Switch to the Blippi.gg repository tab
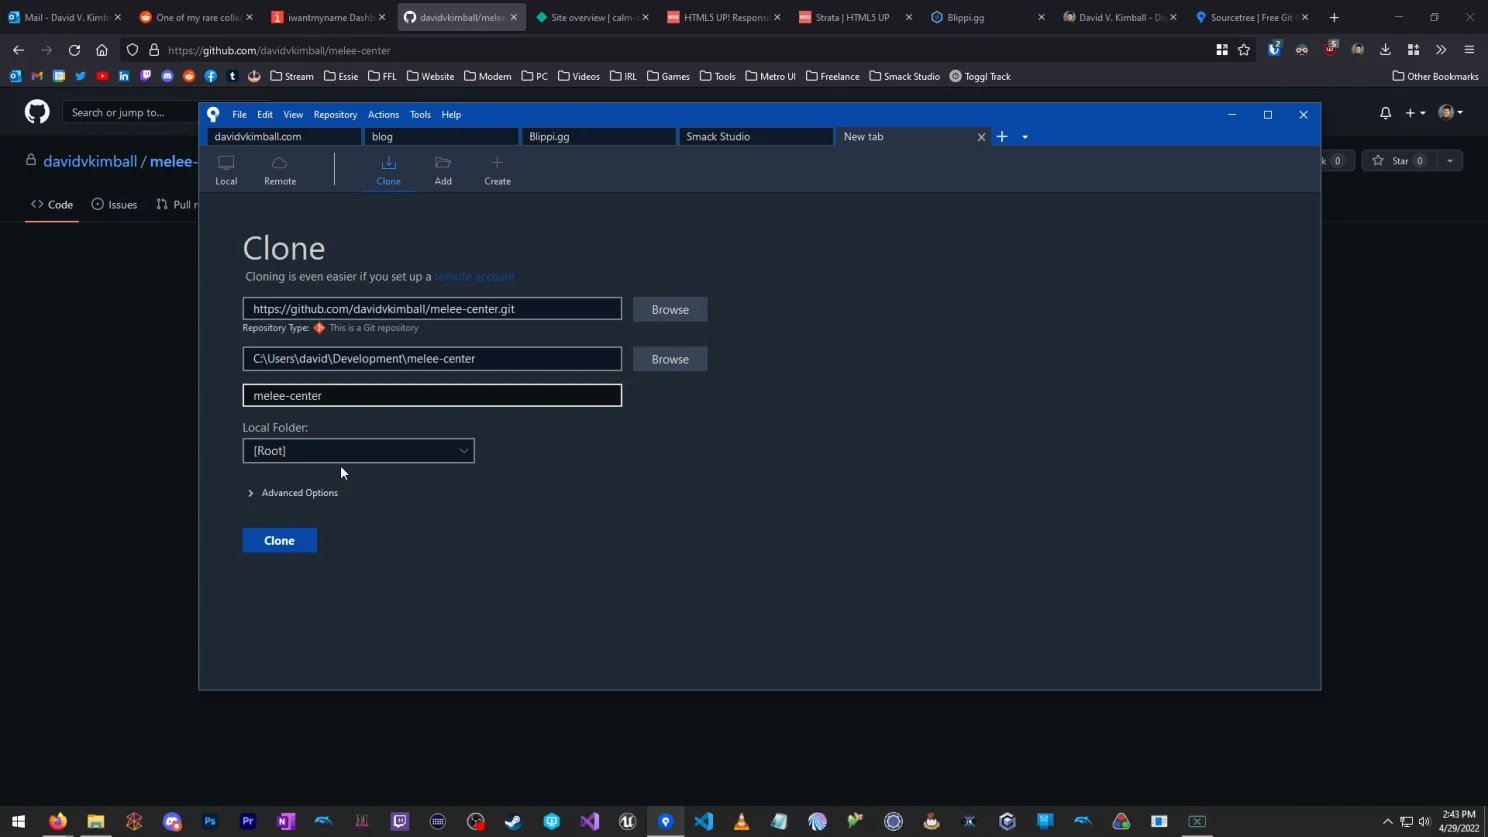This screenshot has width=1488, height=837. pos(598,136)
